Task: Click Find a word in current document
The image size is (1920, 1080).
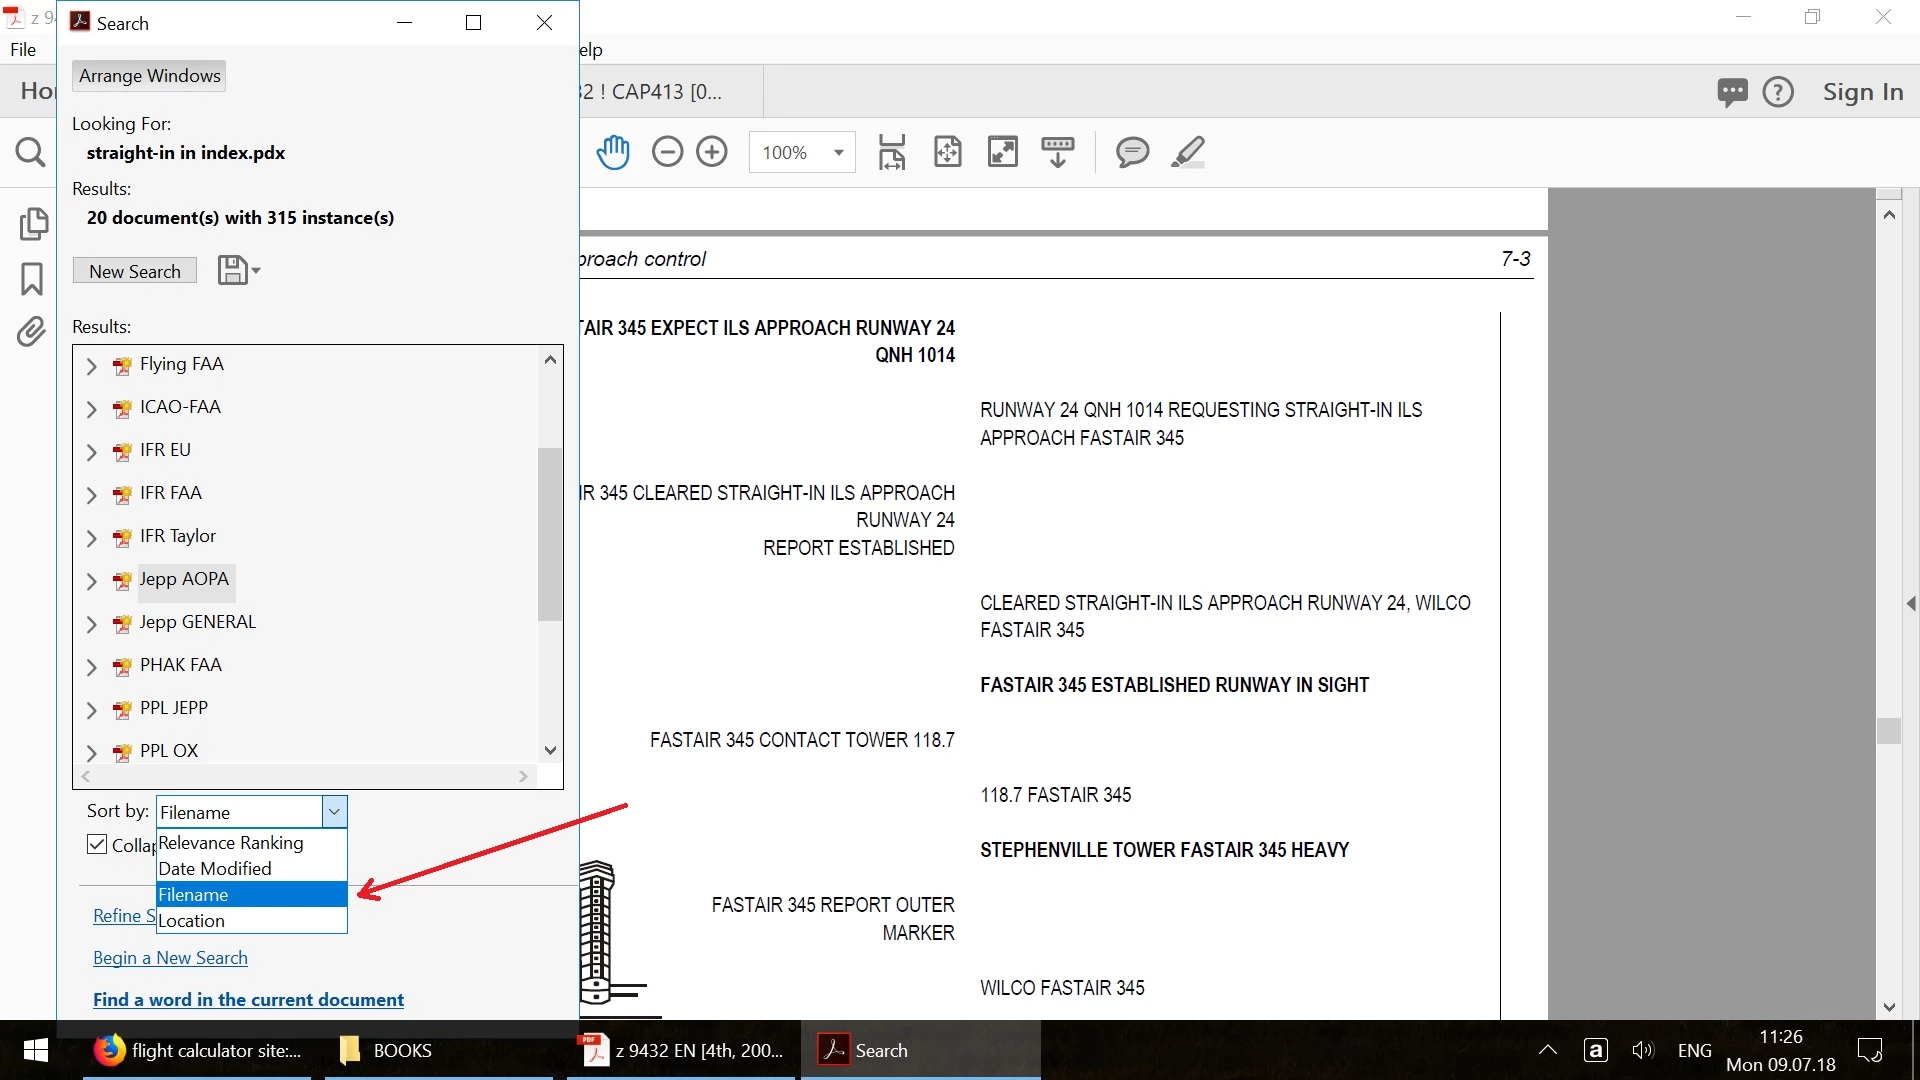Action: [248, 1000]
